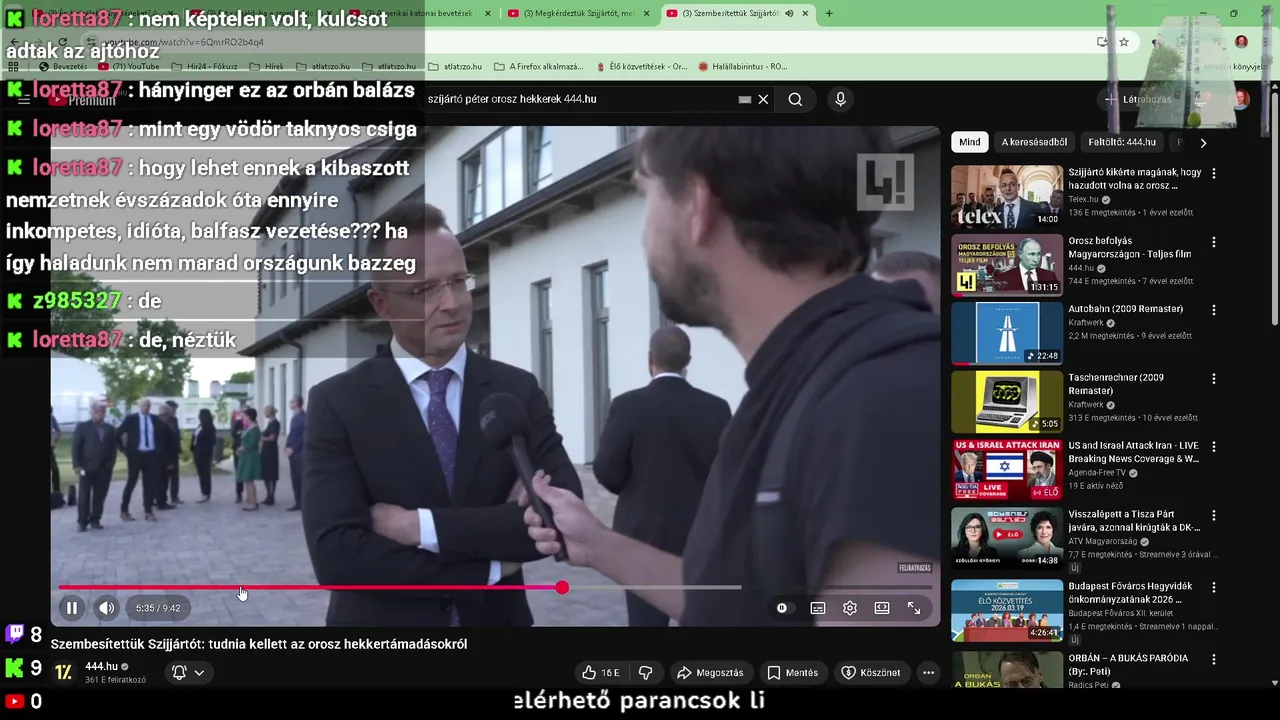Open Budapest Főváros Hegyvidék stream thumbnail
Viewport: 1280px width, 720px height.
coord(1007,610)
